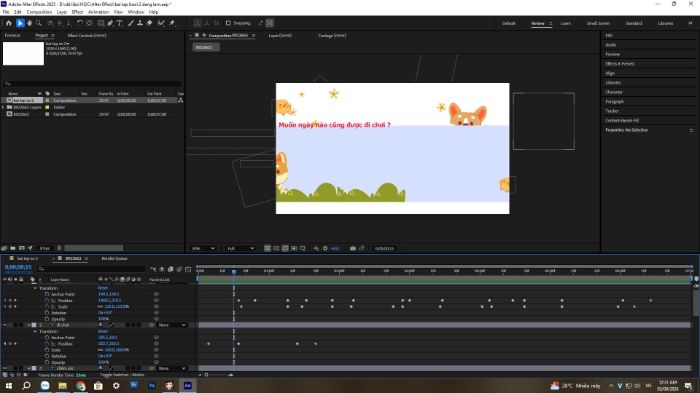Switch to the Libraries workspace
The image size is (700, 393).
[665, 23]
